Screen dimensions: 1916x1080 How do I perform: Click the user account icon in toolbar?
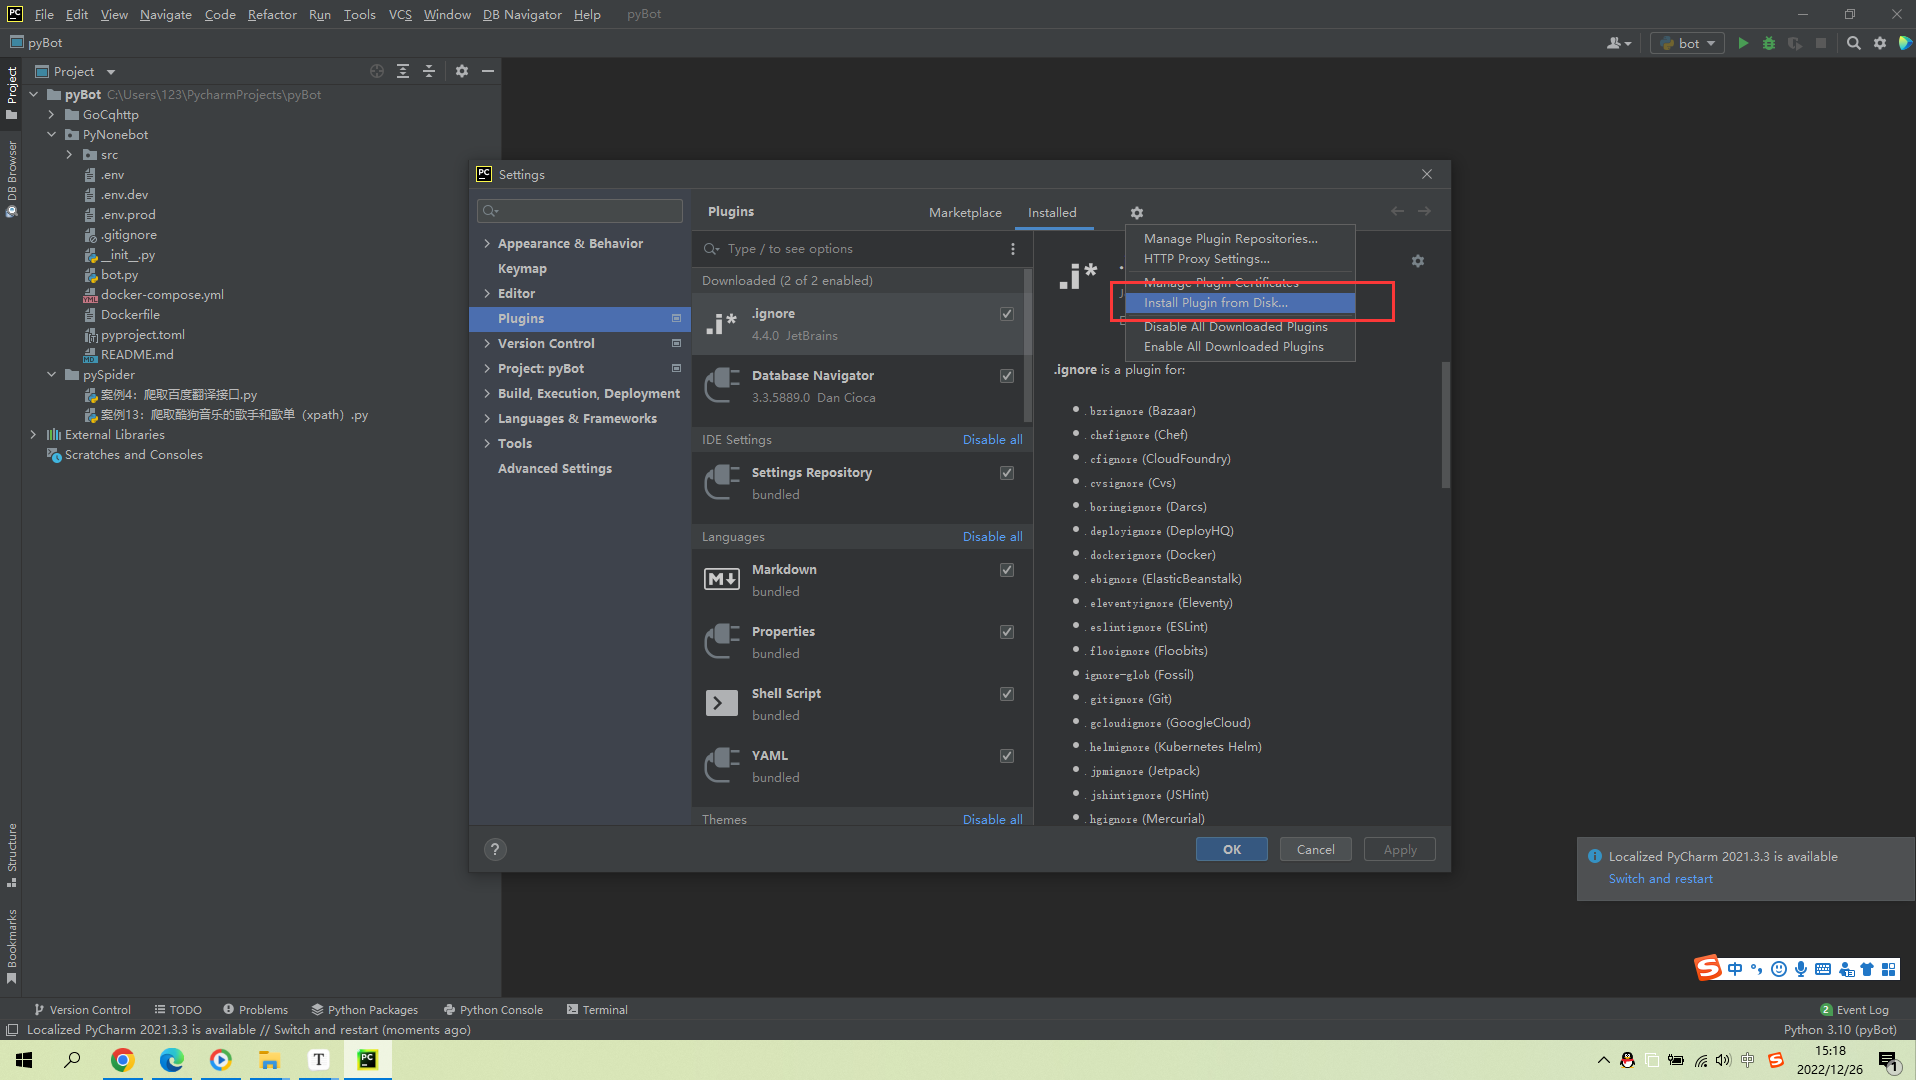click(x=1618, y=43)
